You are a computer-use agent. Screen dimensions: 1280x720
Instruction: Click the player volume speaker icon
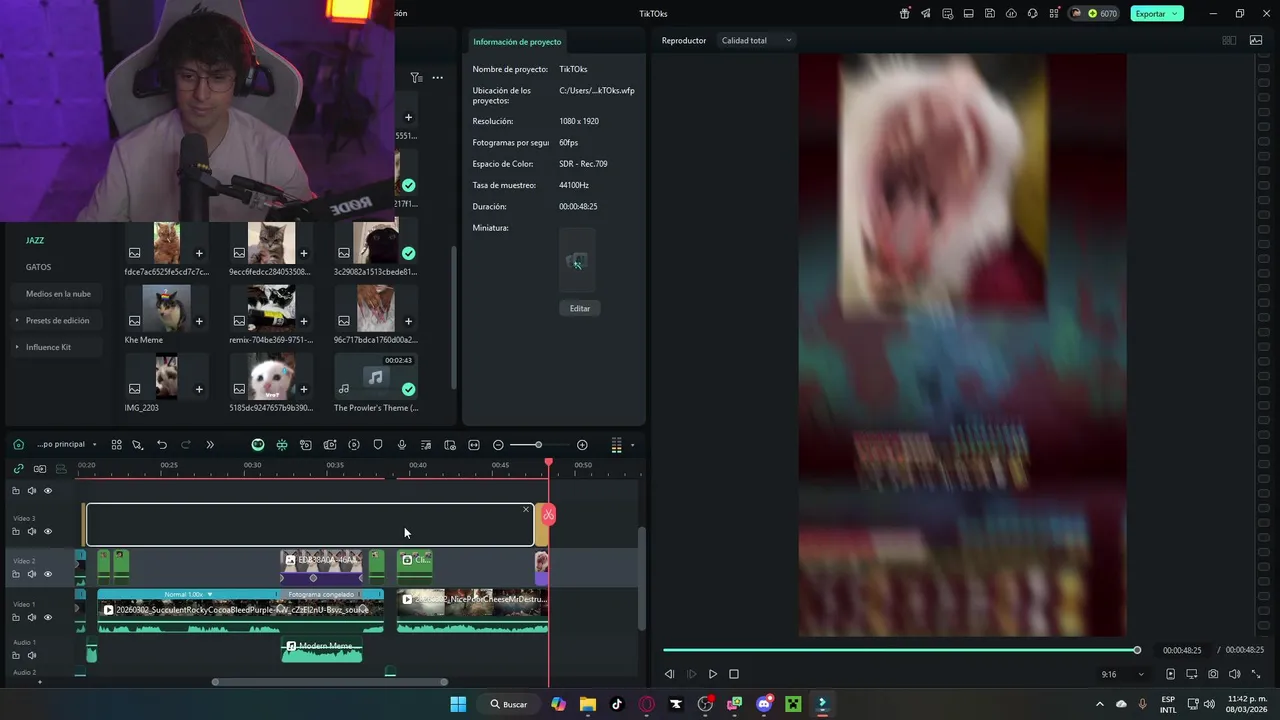[1234, 674]
